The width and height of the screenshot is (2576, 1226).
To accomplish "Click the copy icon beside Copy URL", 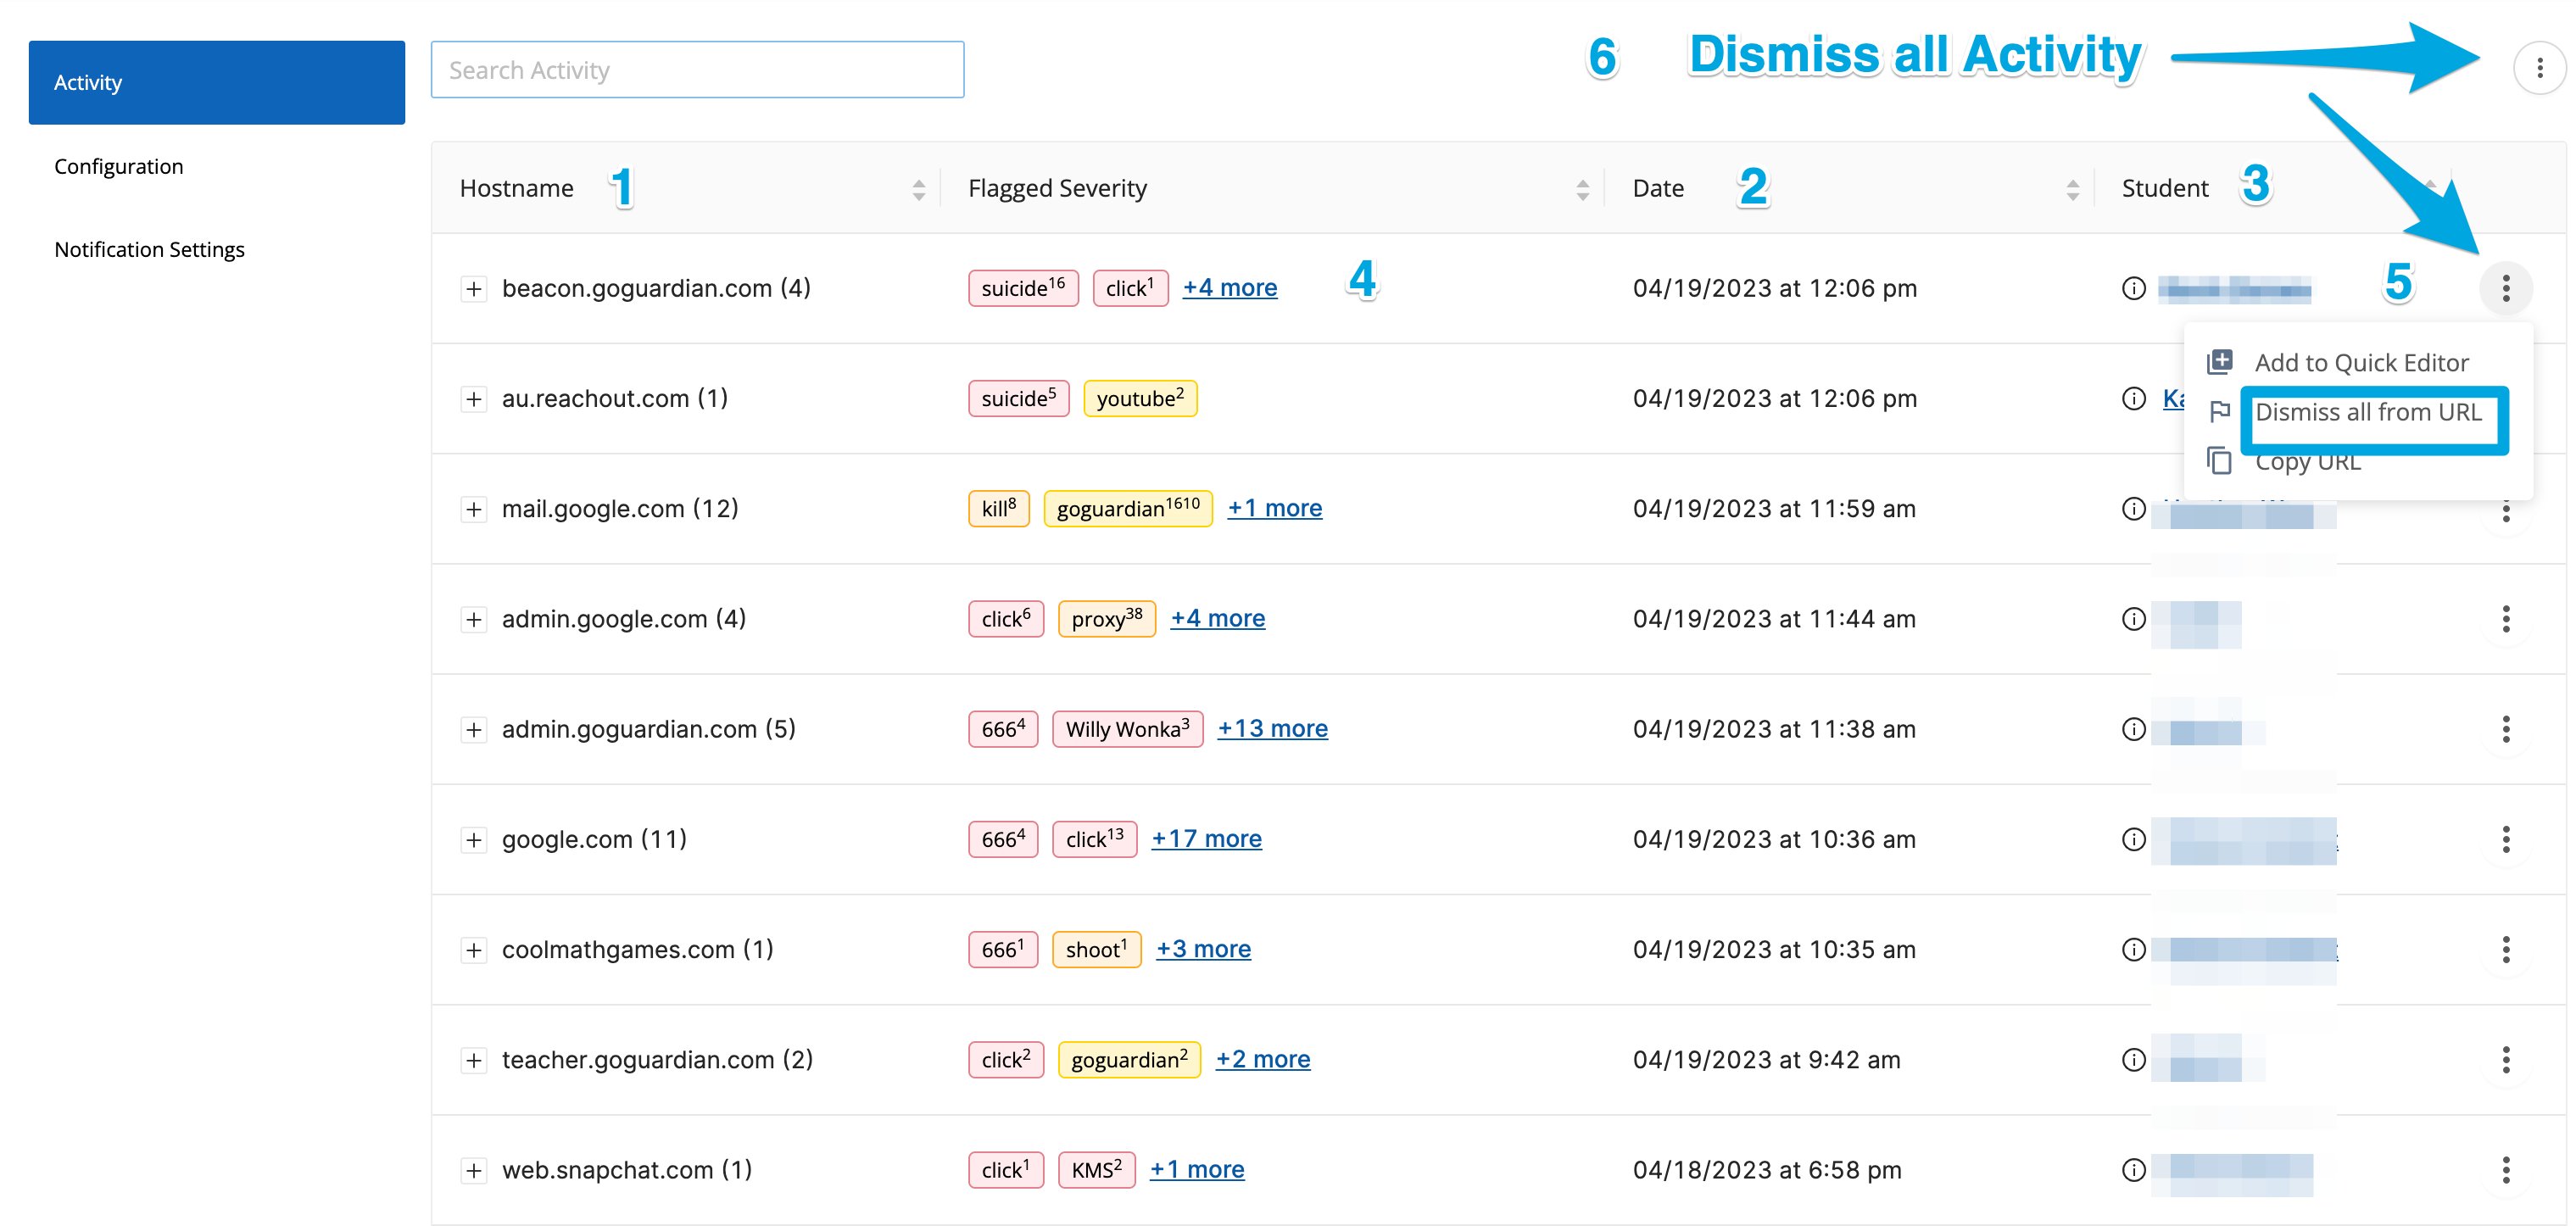I will 2219,461.
